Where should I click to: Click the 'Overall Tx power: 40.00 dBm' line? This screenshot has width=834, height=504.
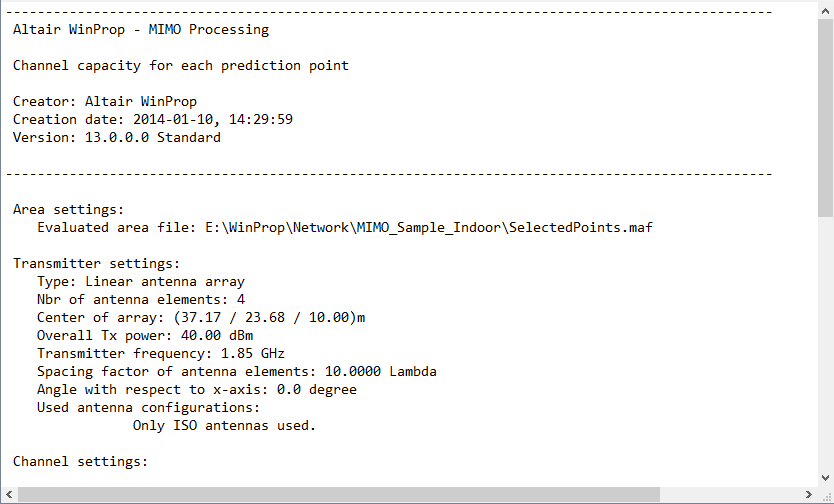coord(145,336)
